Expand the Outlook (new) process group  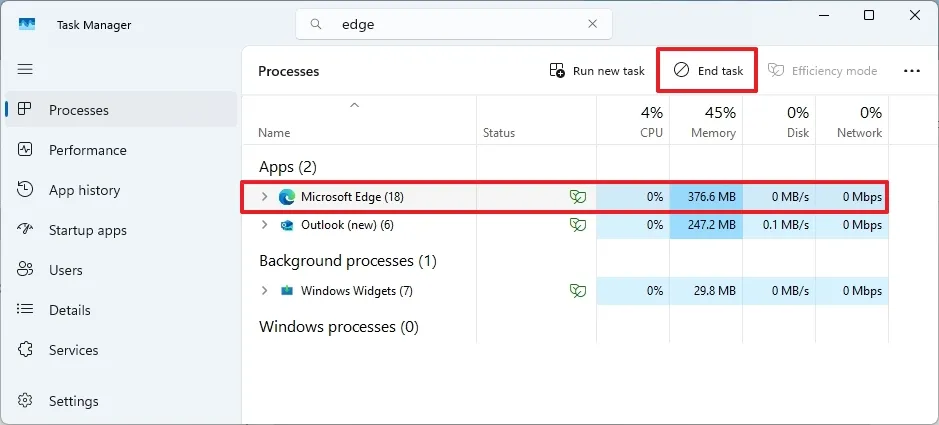[x=264, y=225]
